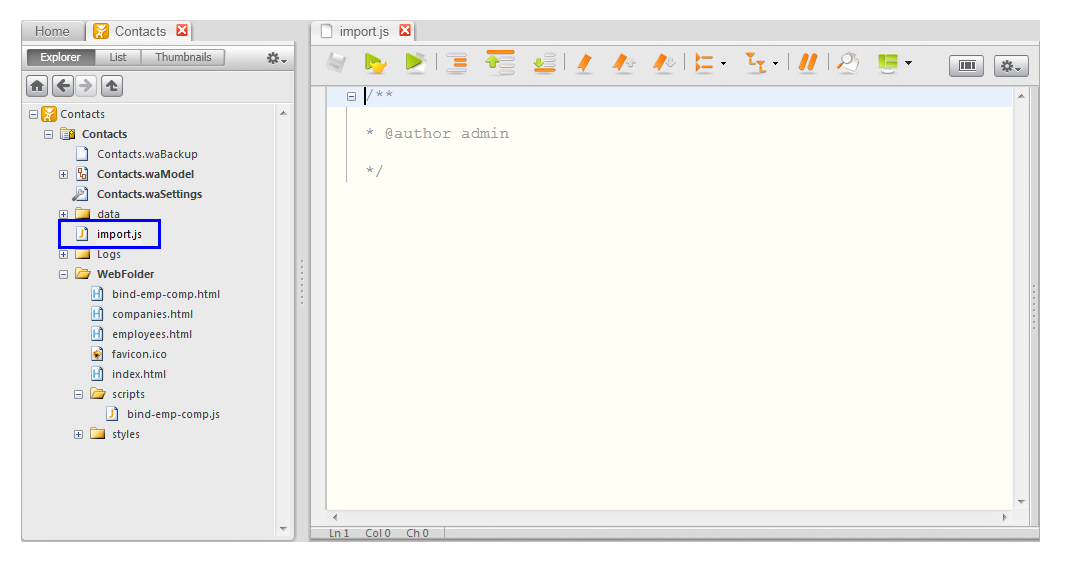This screenshot has width=1068, height=565.
Task: Click the gray Save floppy disk icon
Action: coord(336,63)
